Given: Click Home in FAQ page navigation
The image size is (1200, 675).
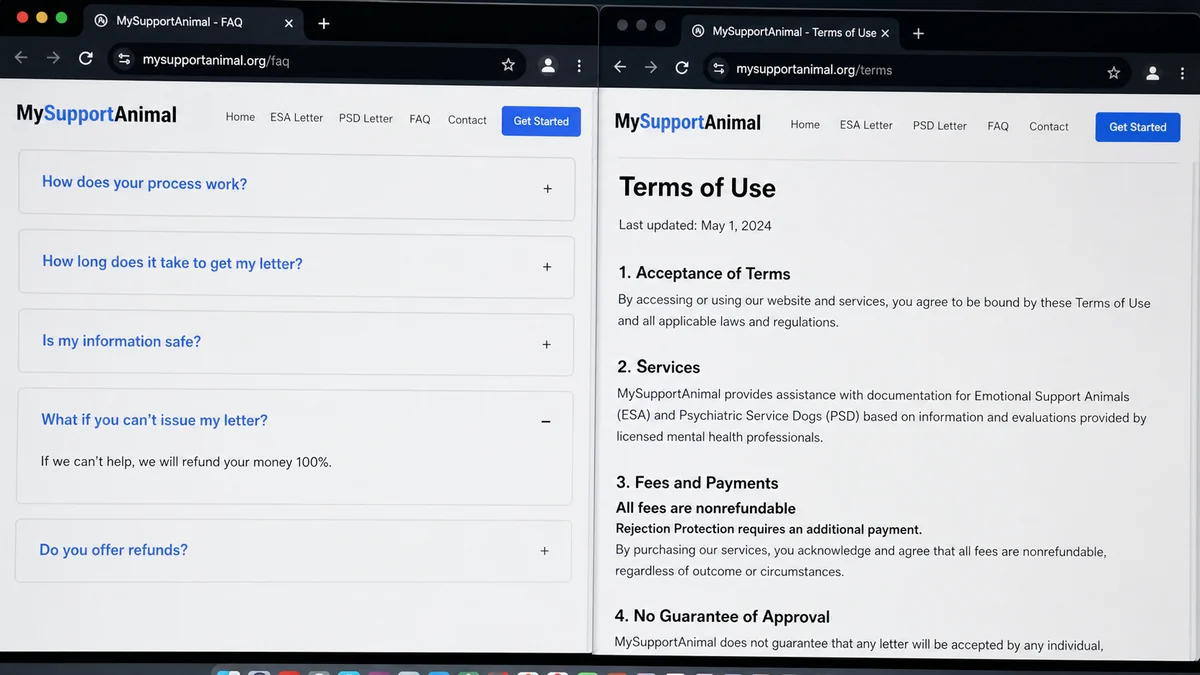Looking at the screenshot, I should click(x=240, y=117).
